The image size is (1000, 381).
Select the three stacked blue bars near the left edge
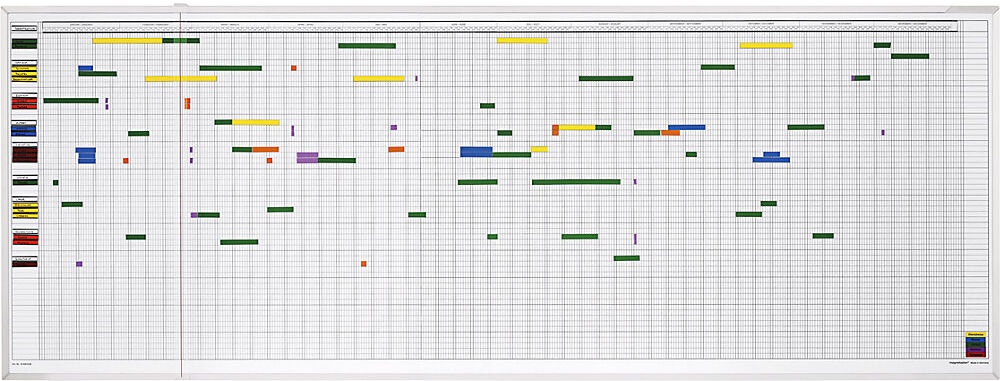[86, 156]
